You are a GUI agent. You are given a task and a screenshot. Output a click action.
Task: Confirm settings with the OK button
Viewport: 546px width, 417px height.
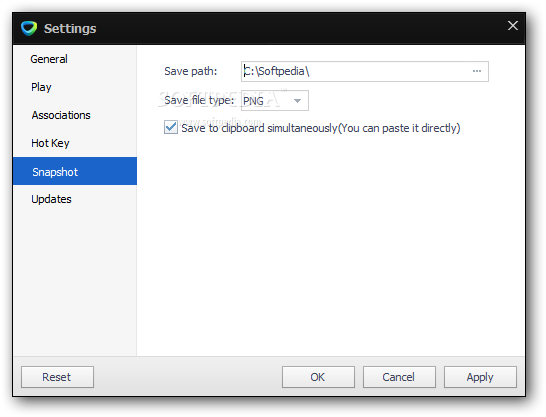point(318,377)
